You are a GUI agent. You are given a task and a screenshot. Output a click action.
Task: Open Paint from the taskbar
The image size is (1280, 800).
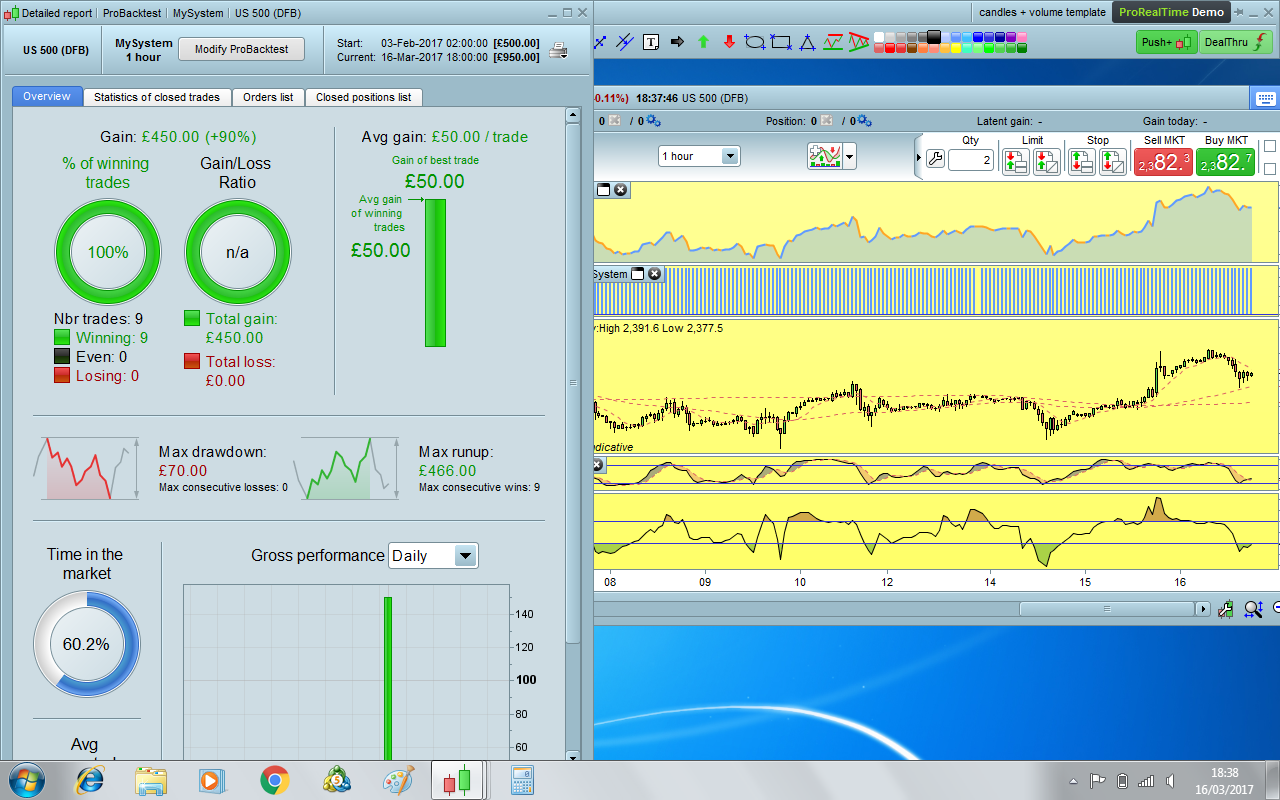[399, 780]
